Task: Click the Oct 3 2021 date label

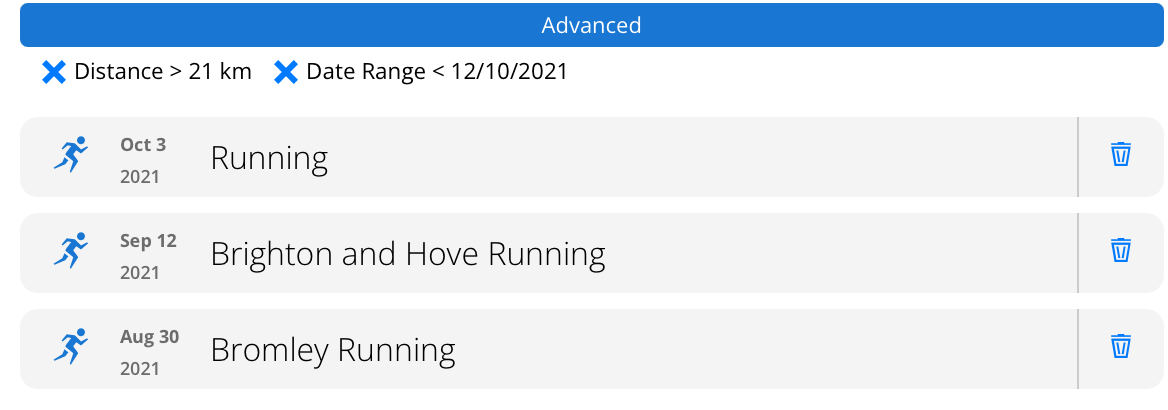Action: 143,160
